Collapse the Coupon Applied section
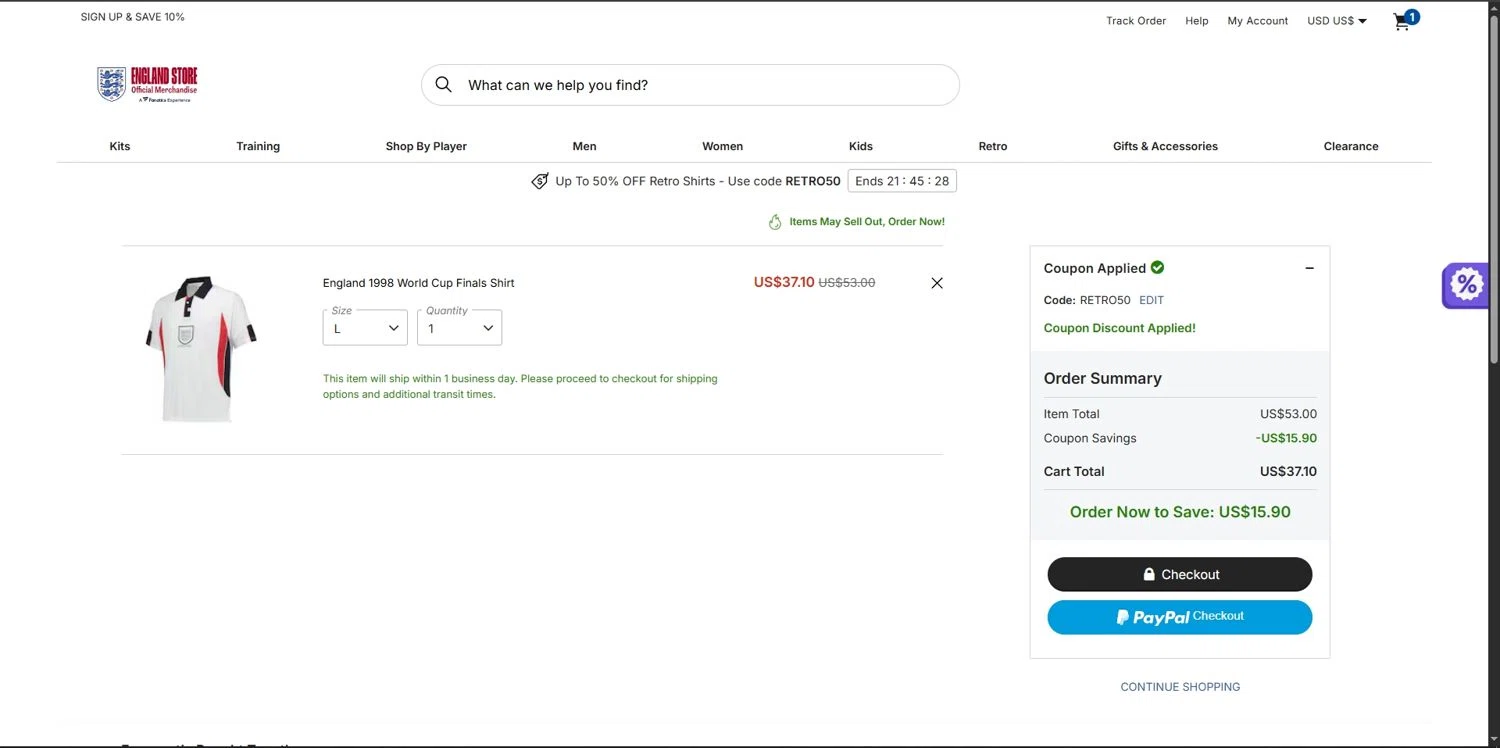The image size is (1500, 748). point(1309,268)
